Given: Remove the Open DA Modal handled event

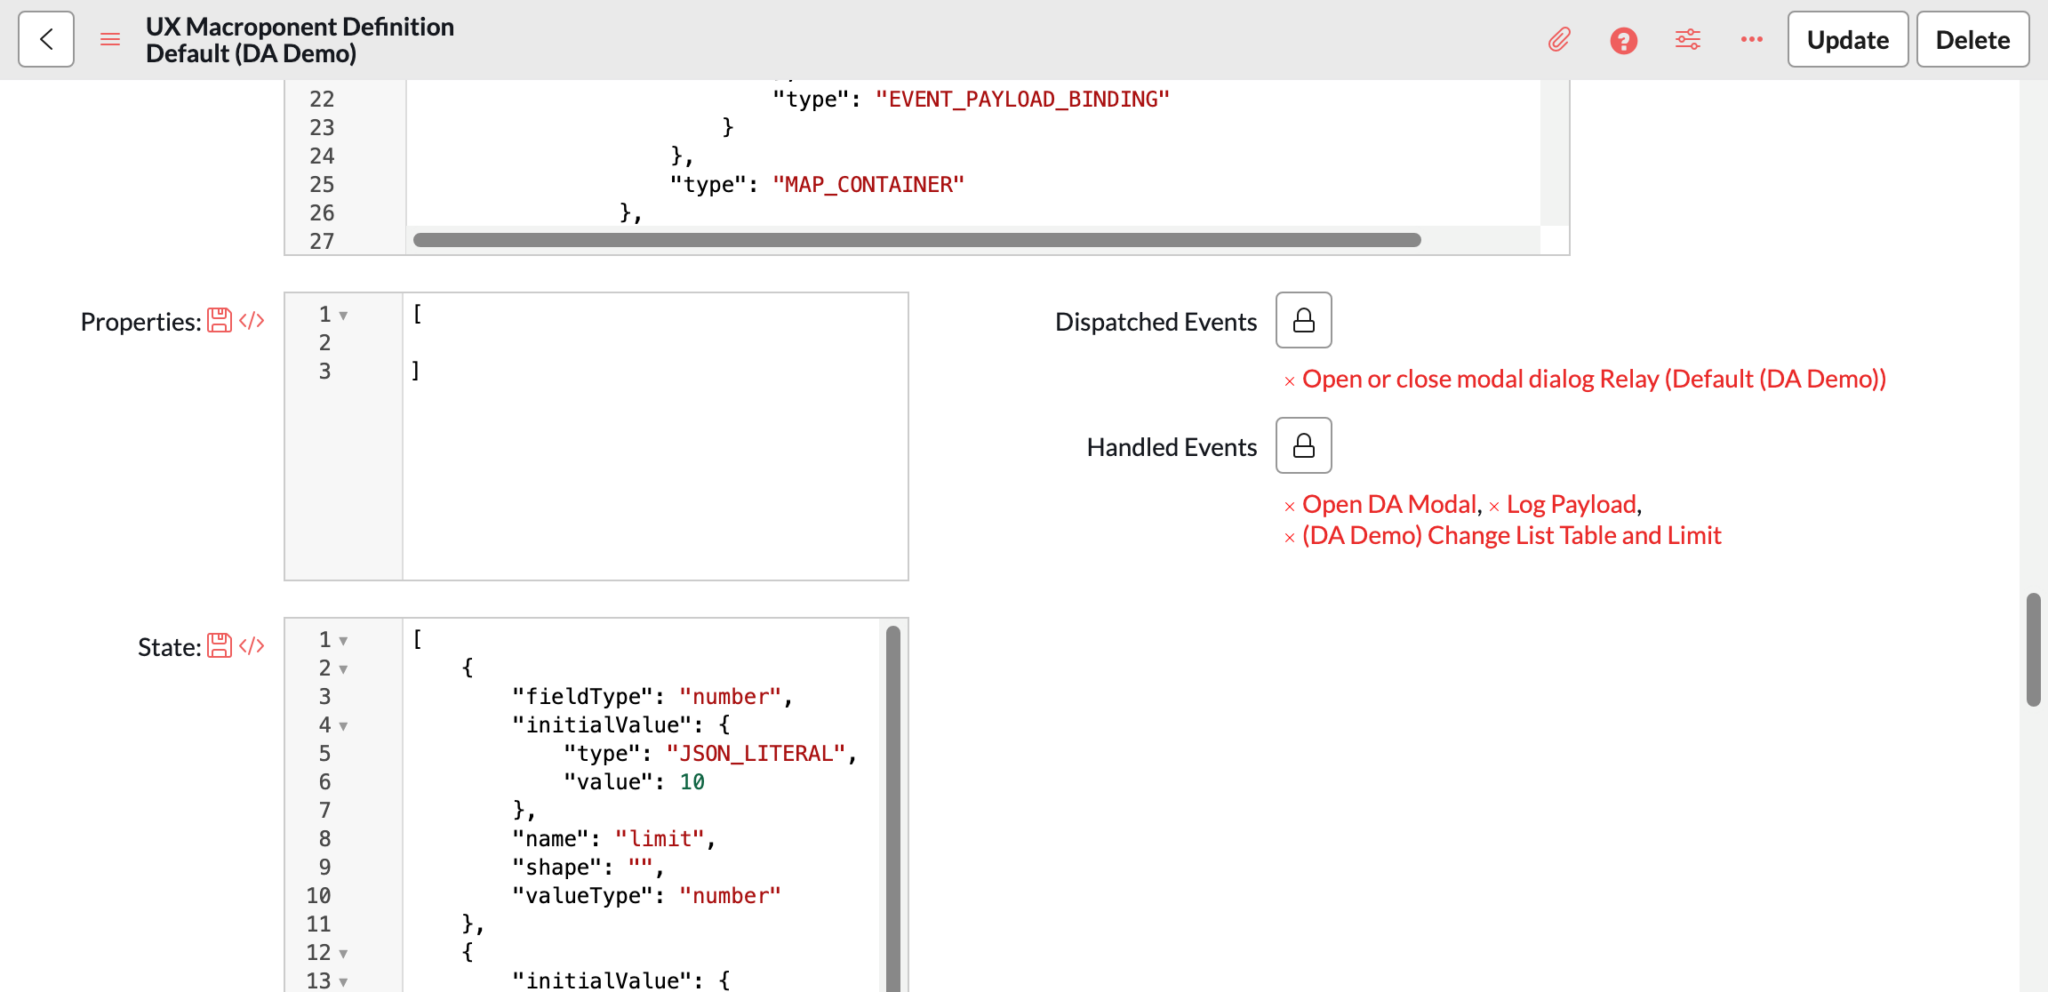Looking at the screenshot, I should pyautogui.click(x=1288, y=504).
